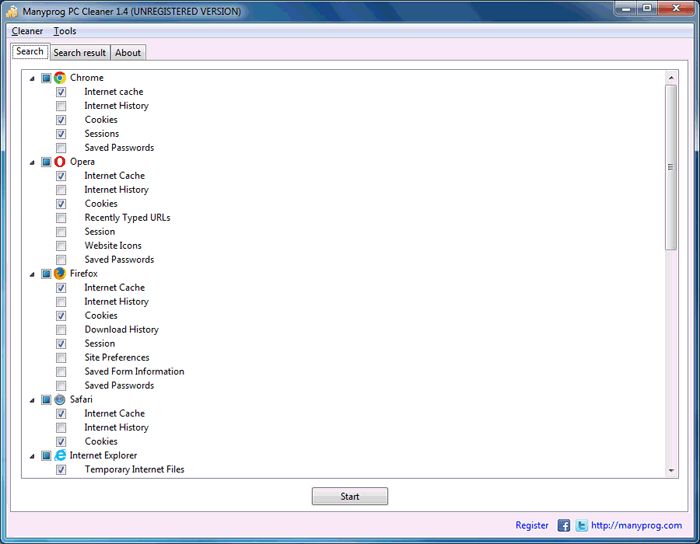
Task: Select the Search tab
Action: (30, 51)
